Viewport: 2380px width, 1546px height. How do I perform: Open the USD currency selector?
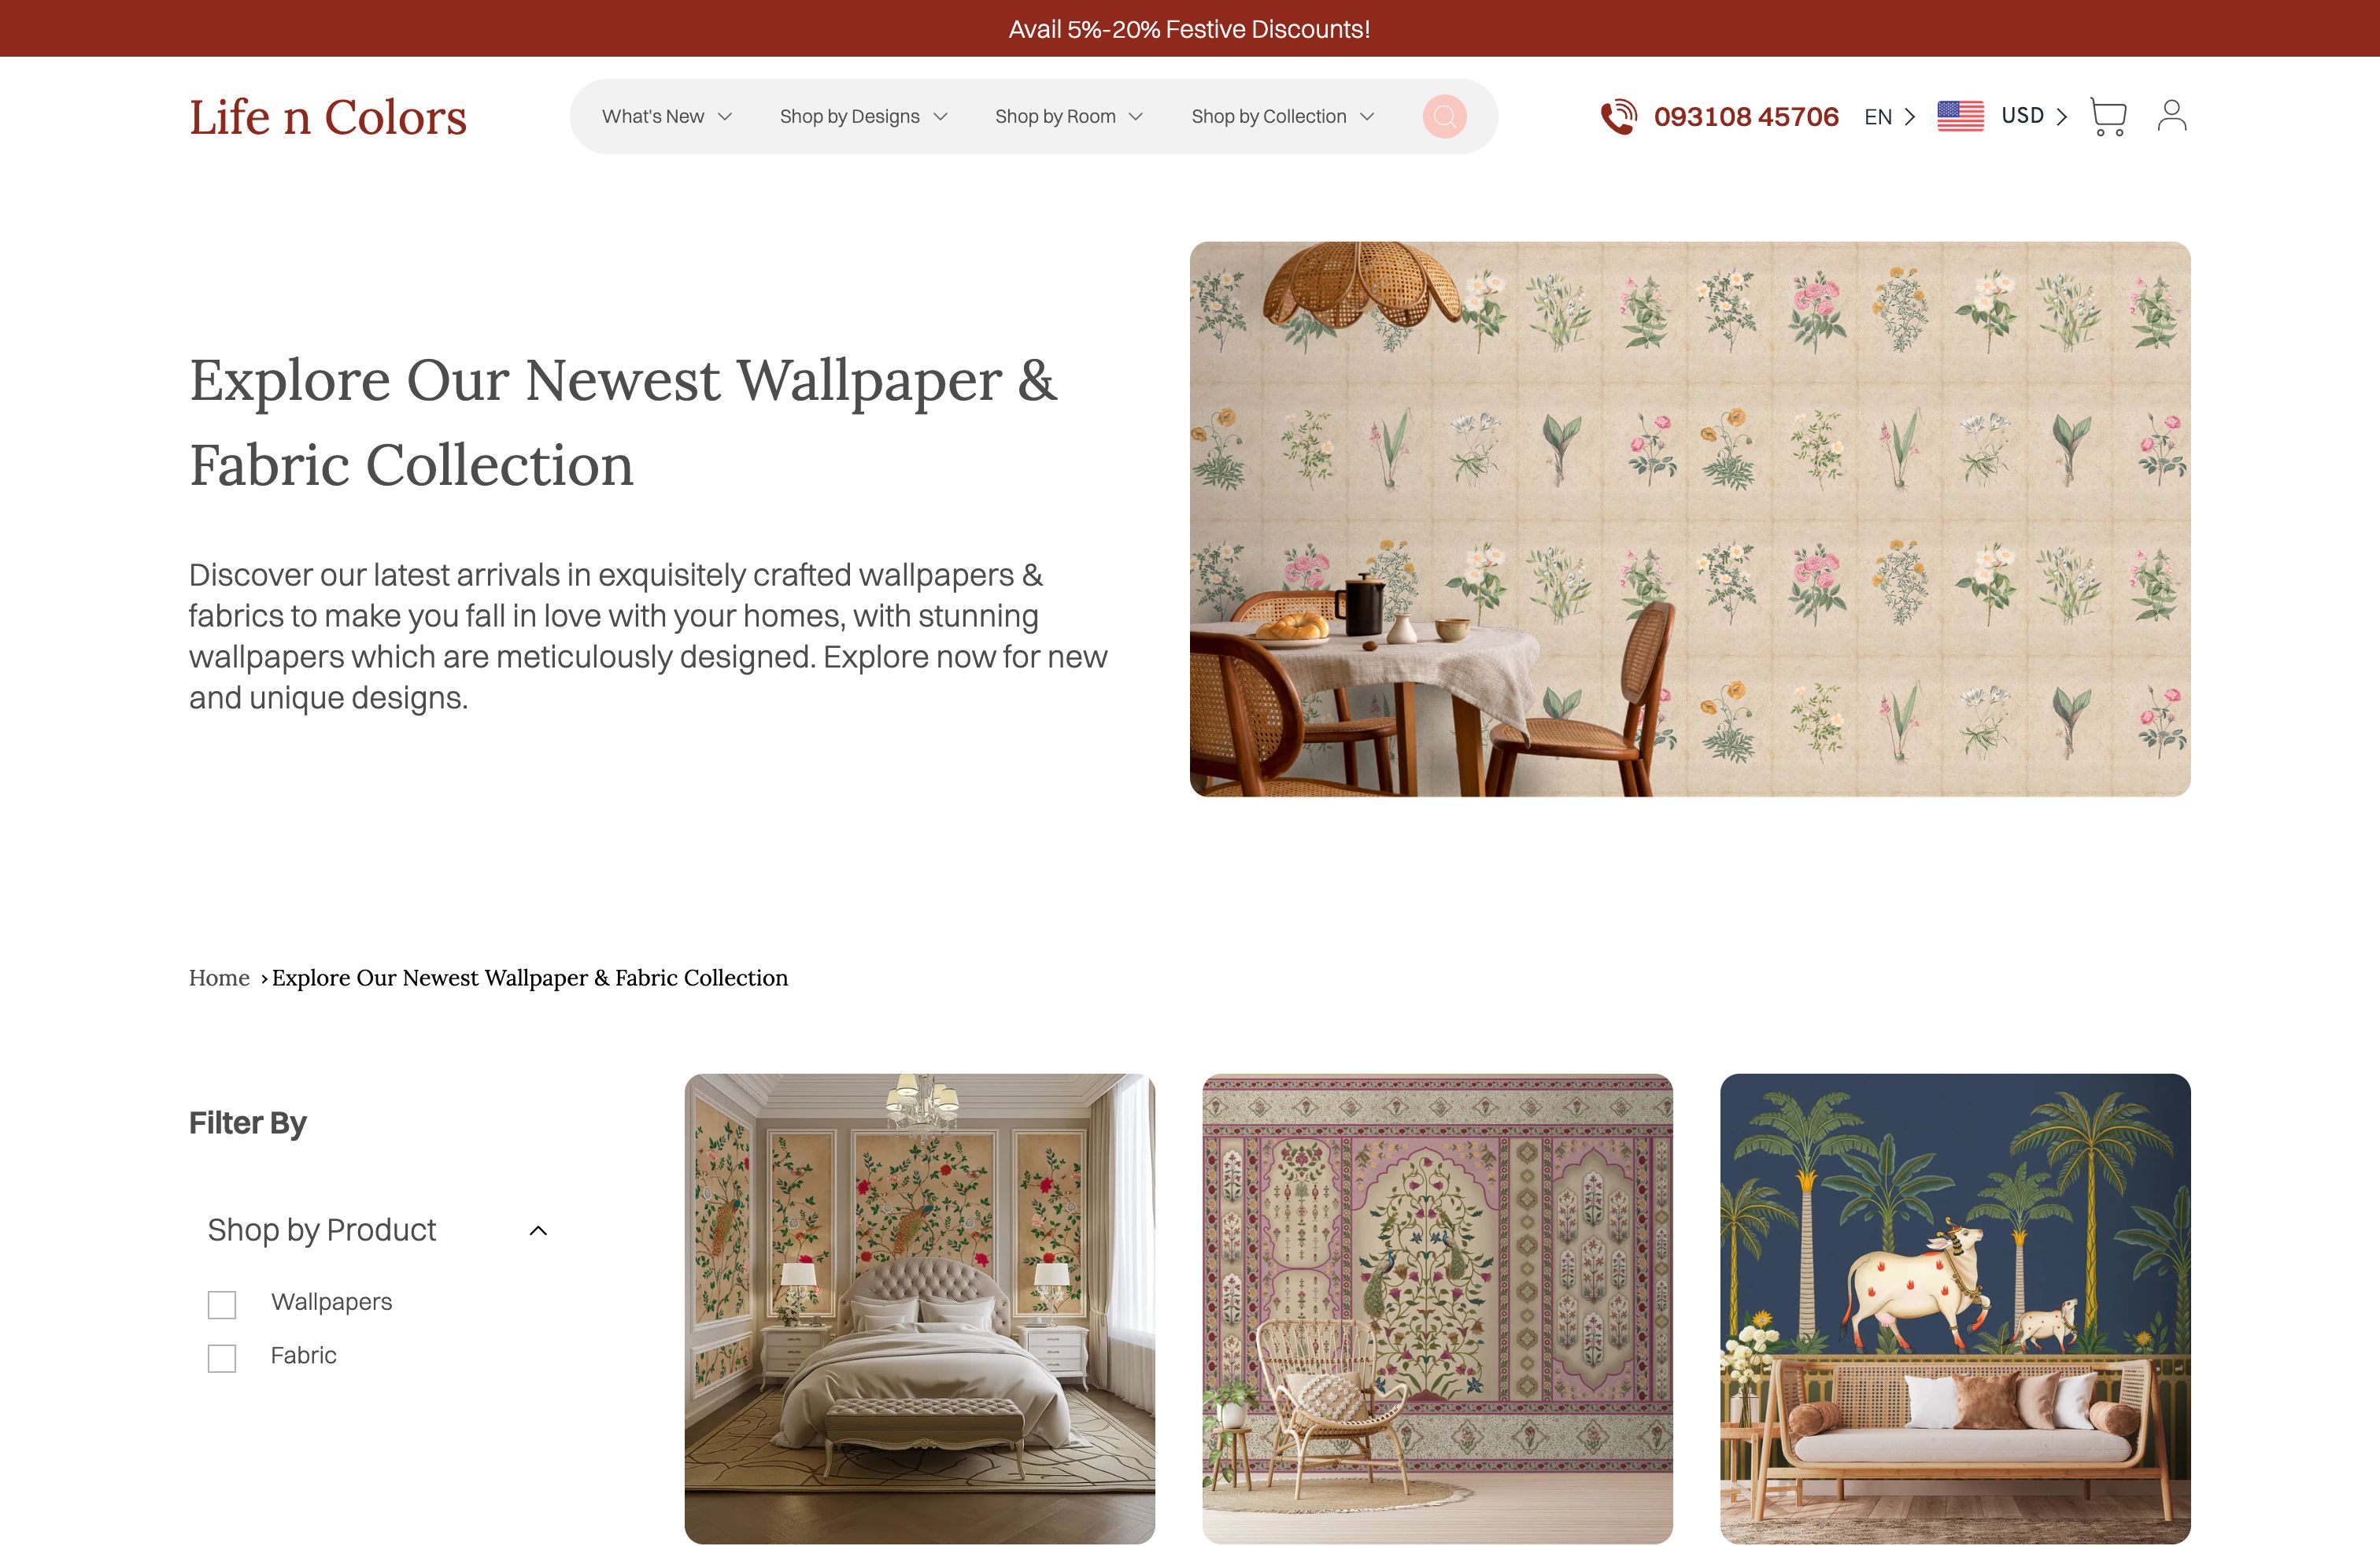(2034, 116)
